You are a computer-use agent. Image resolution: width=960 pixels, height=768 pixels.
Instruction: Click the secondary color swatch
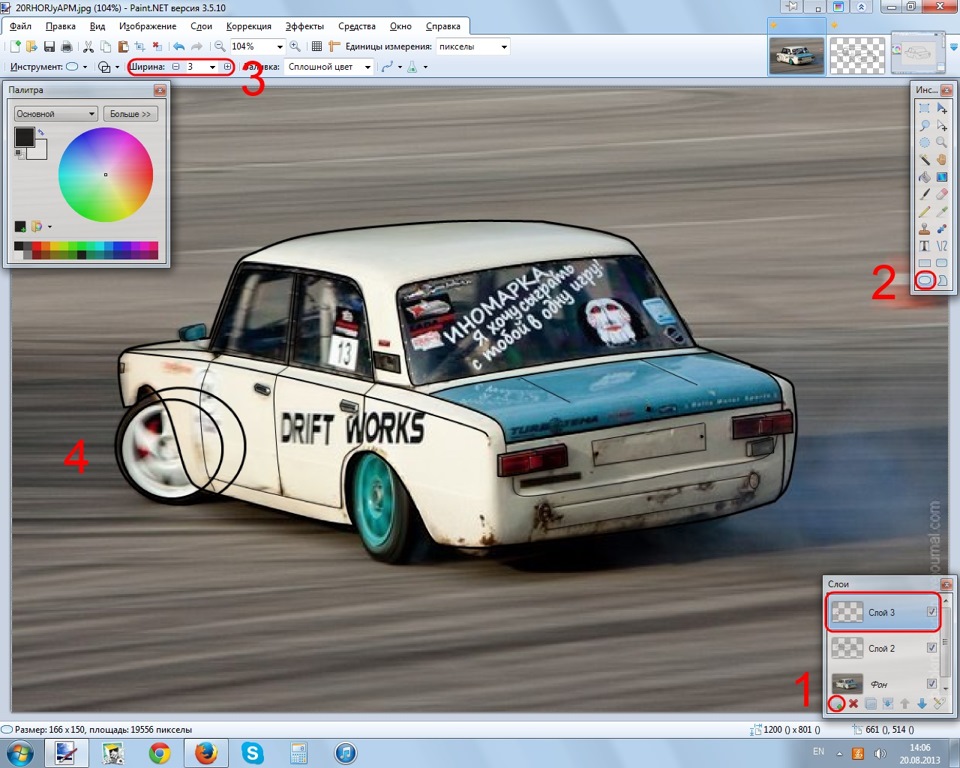40,151
